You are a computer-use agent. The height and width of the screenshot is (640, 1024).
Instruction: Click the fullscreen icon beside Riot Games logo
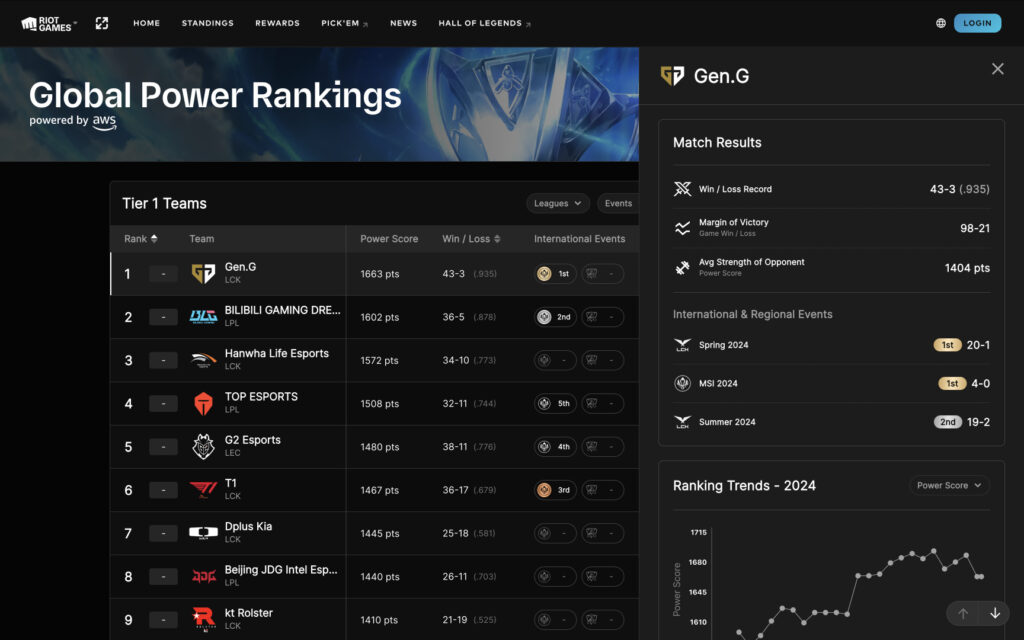[101, 22]
